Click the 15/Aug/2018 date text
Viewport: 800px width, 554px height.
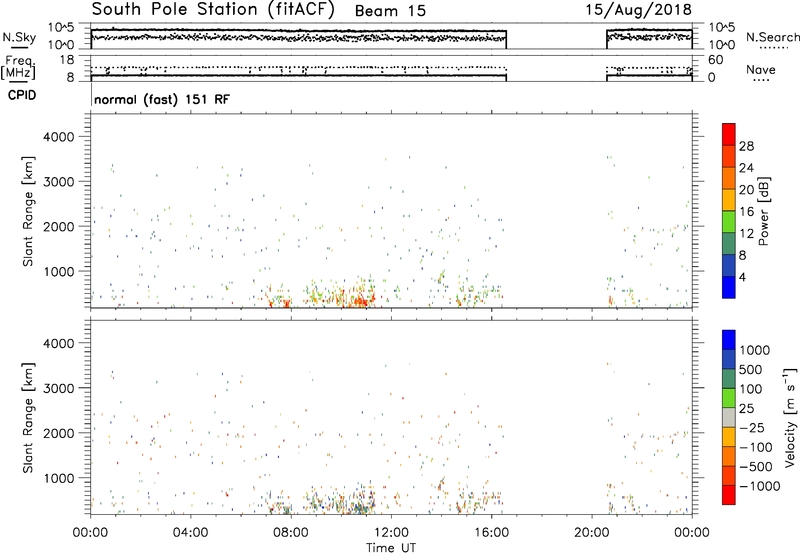click(x=638, y=10)
